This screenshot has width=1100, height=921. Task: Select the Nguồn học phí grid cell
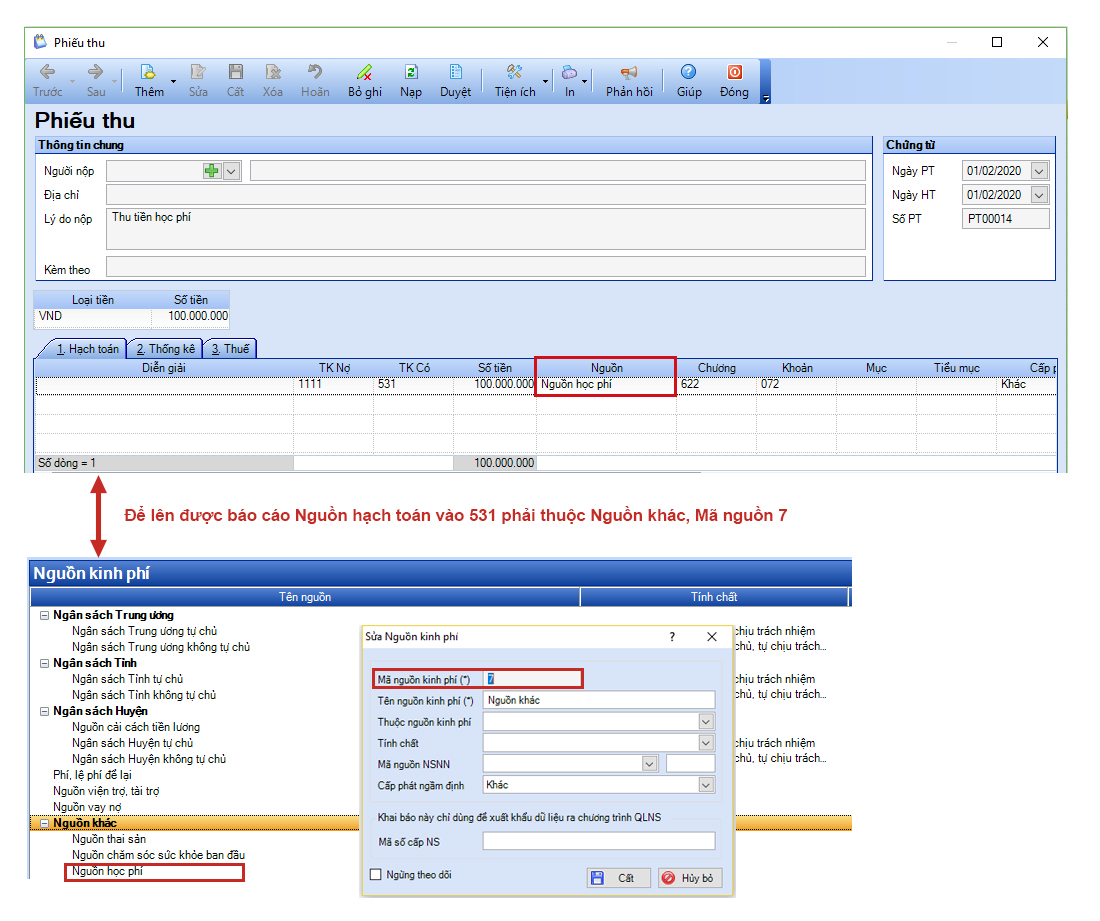606,384
